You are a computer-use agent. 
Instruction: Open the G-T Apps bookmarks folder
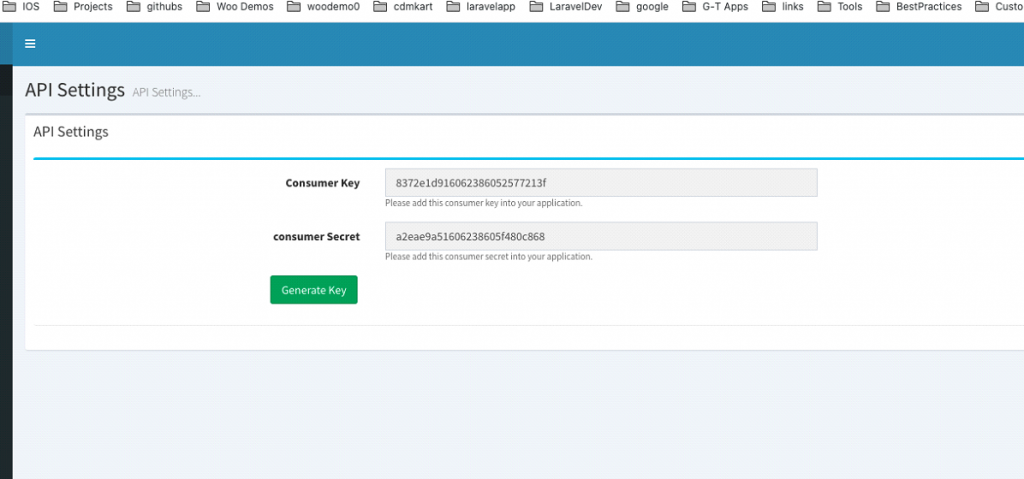(716, 7)
